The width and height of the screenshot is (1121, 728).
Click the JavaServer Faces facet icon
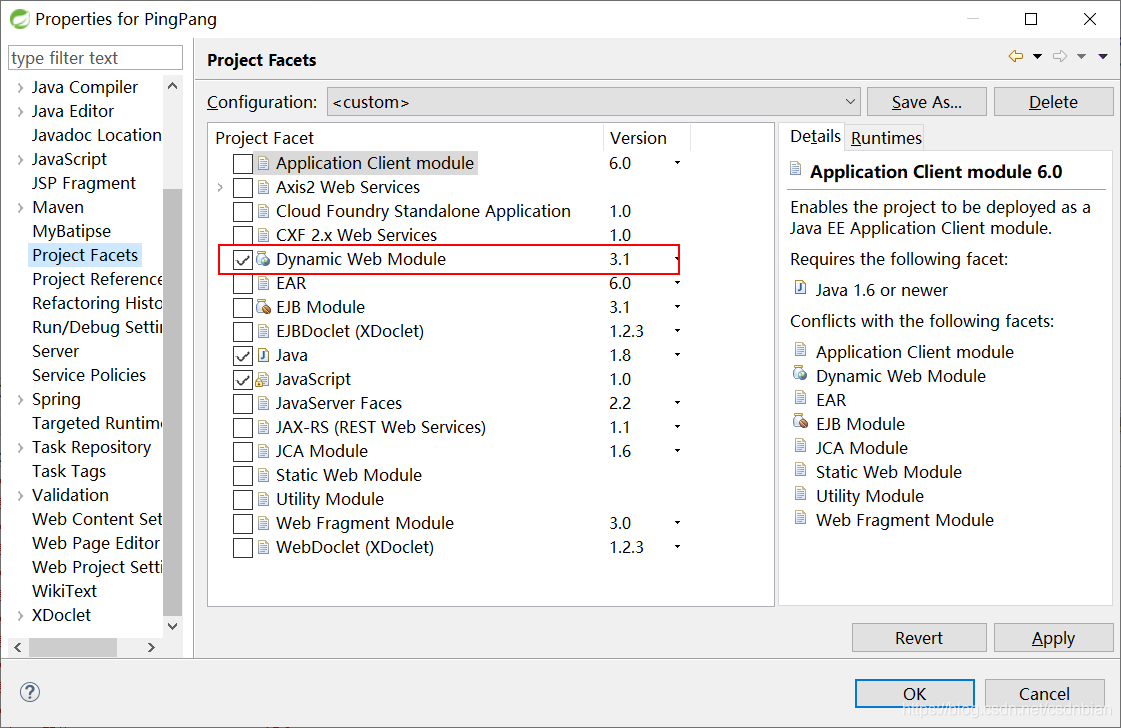point(263,403)
